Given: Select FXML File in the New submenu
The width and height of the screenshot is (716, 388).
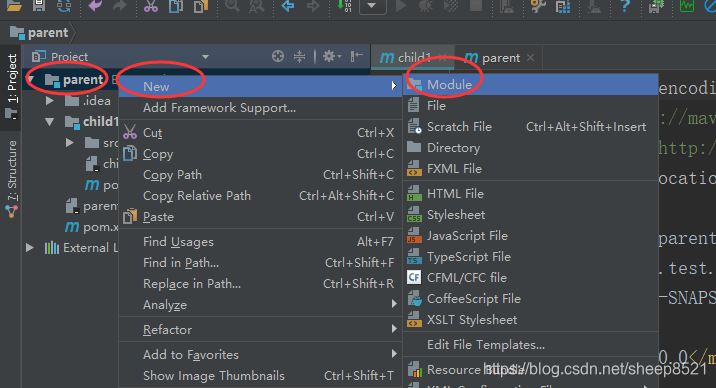Looking at the screenshot, I should click(531, 169).
